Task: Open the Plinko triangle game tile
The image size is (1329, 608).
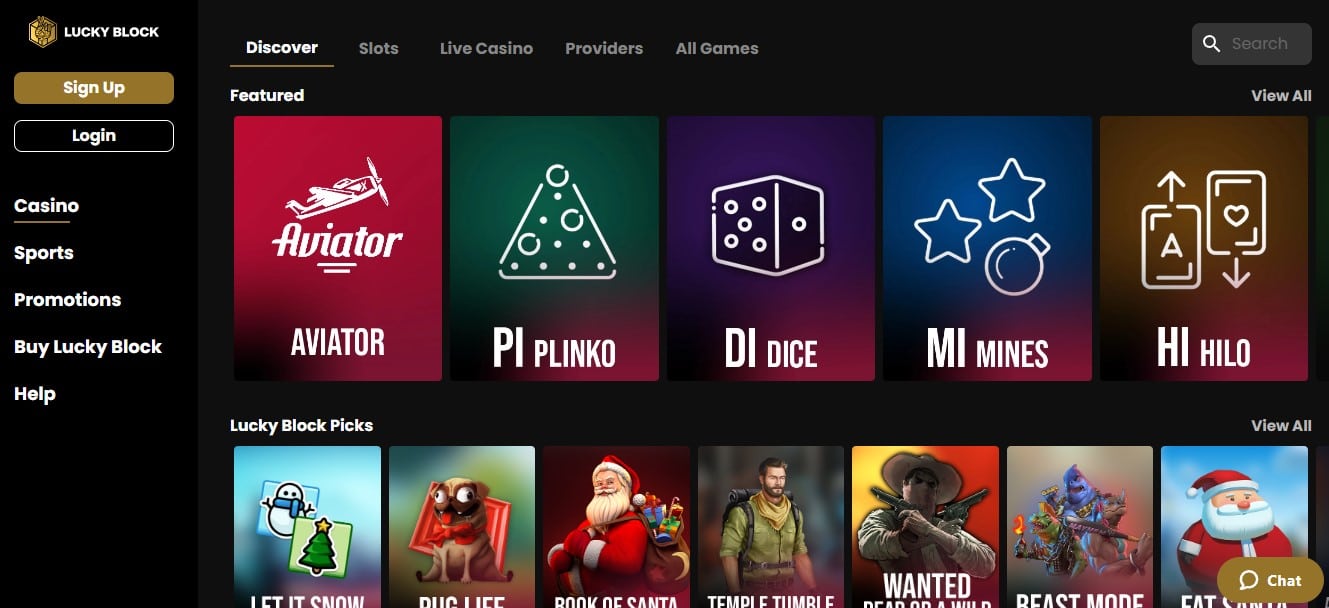Action: tap(554, 248)
